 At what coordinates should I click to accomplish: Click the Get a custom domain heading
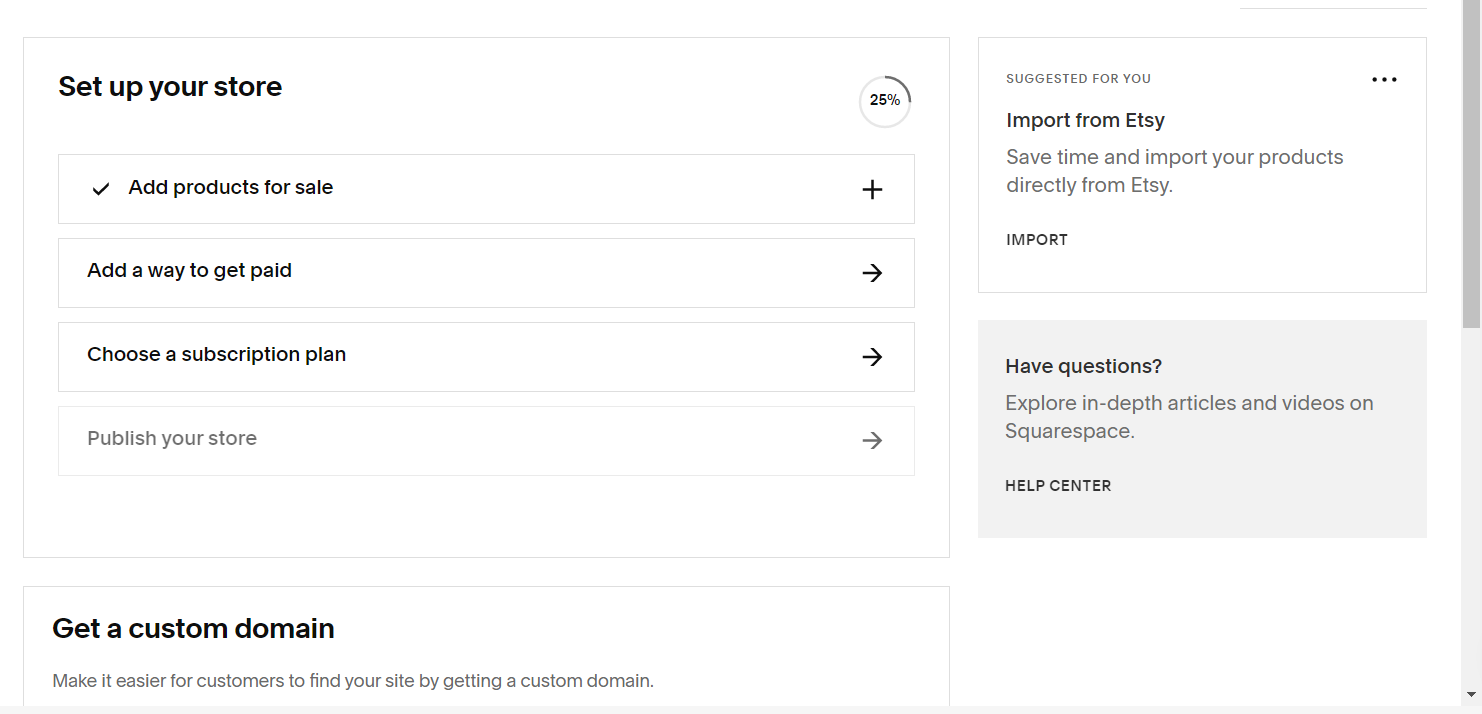click(x=193, y=629)
